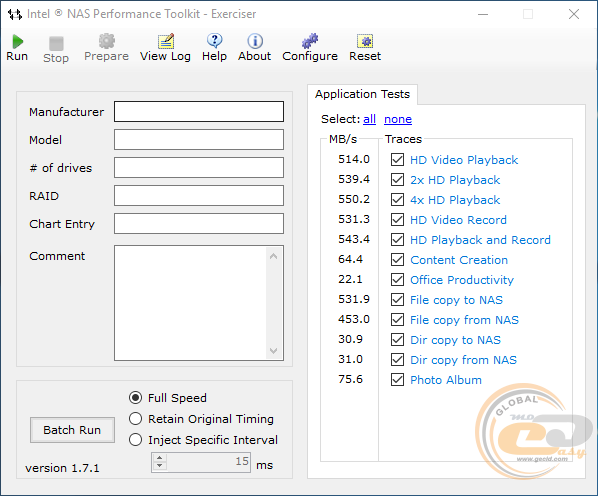Uncheck the HD Video Record checkbox
Viewport: 598px width, 496px height.
pos(397,219)
